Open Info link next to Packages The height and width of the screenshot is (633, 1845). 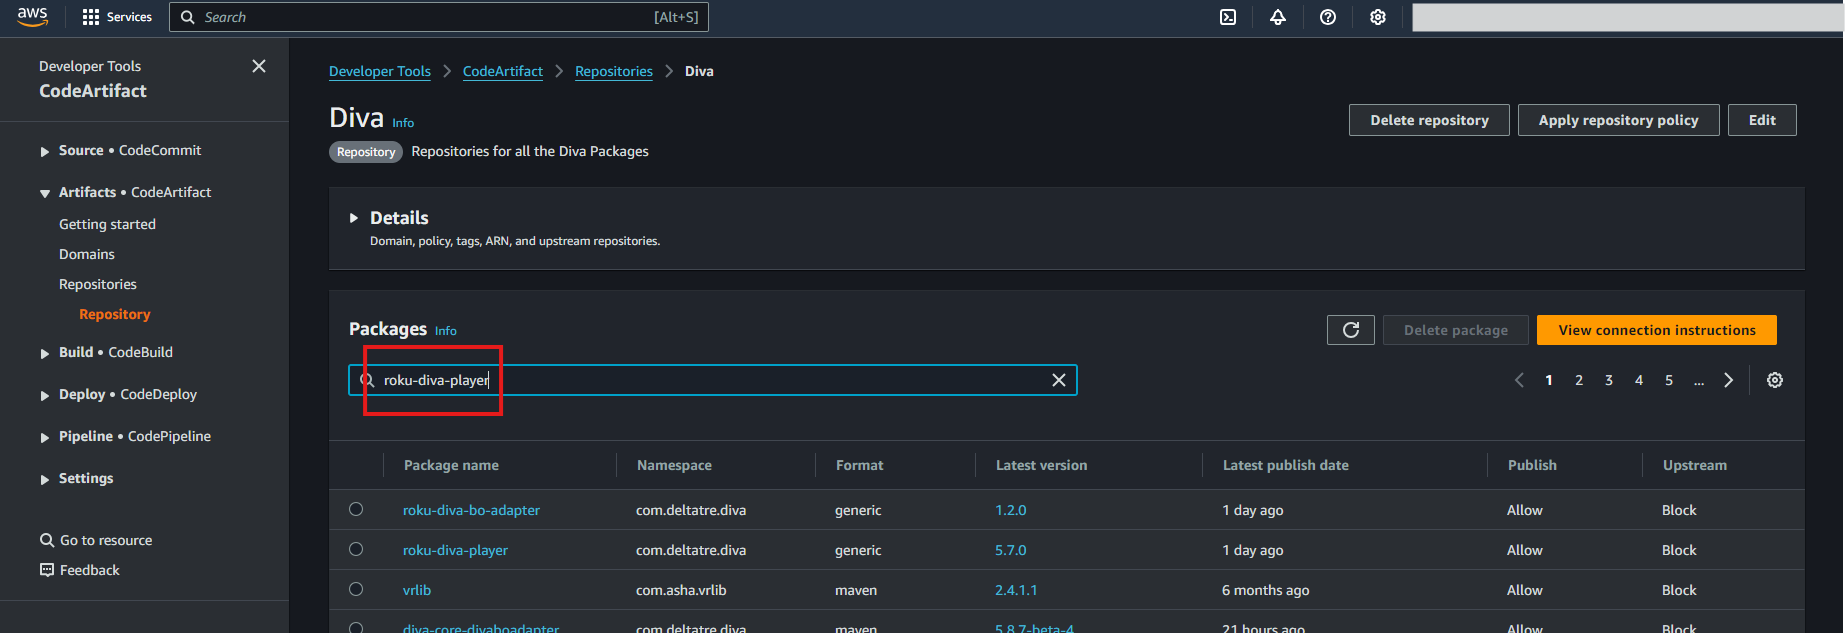tap(446, 331)
